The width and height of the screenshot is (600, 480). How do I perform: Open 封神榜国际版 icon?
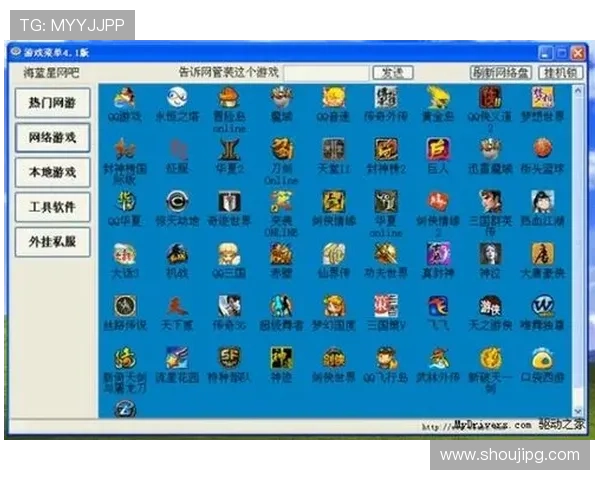coord(125,149)
